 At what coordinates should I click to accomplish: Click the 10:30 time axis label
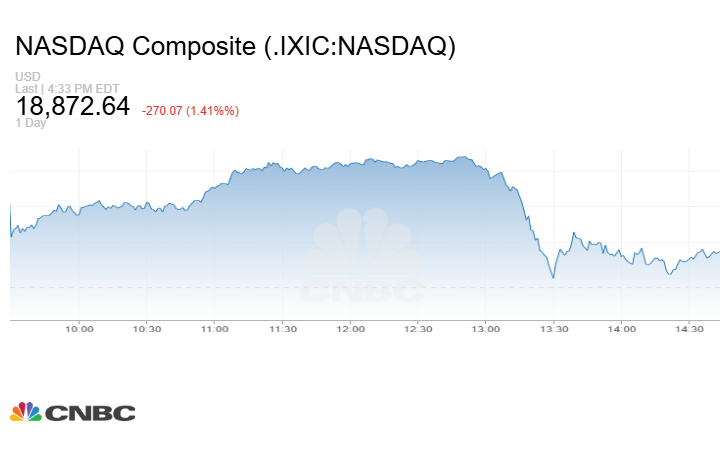pyautogui.click(x=147, y=329)
